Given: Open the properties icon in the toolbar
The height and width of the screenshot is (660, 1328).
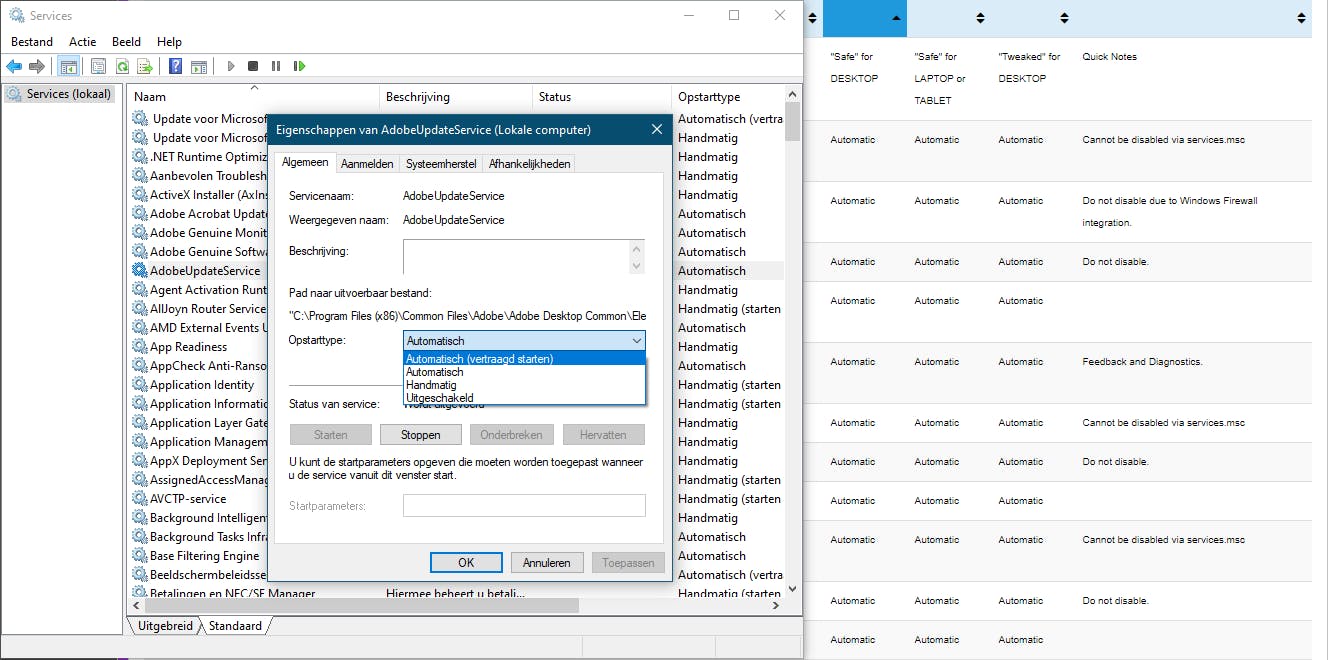Looking at the screenshot, I should 98,67.
